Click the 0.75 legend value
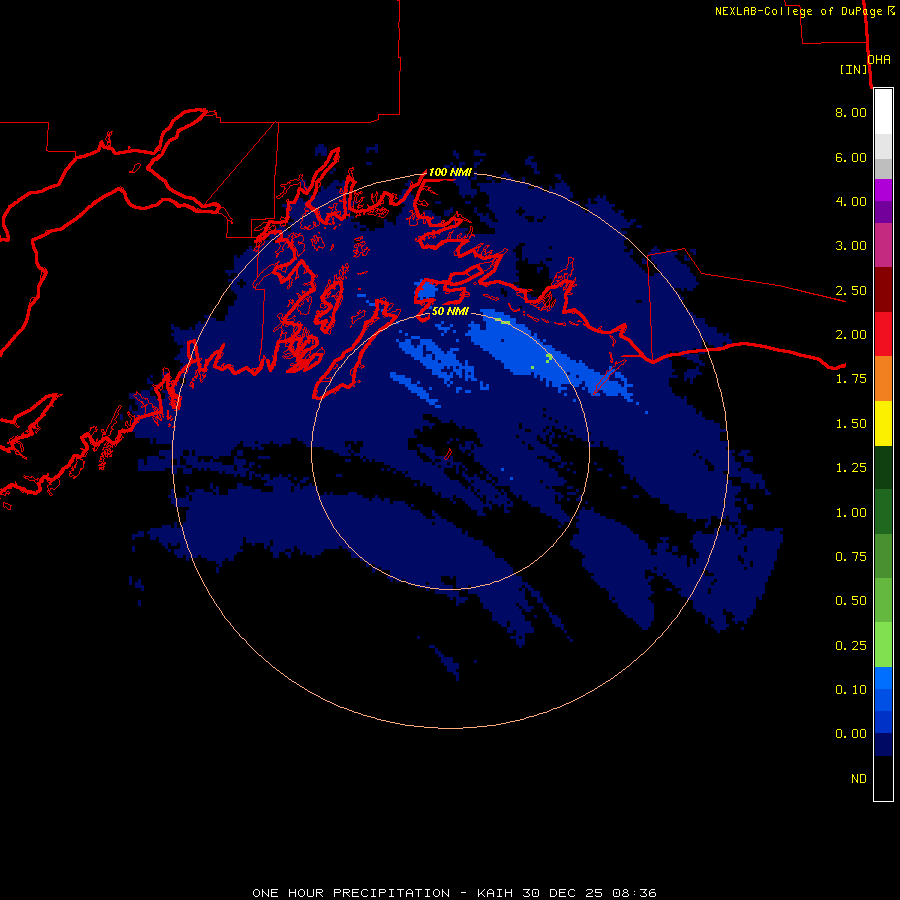This screenshot has width=900, height=900. (851, 557)
